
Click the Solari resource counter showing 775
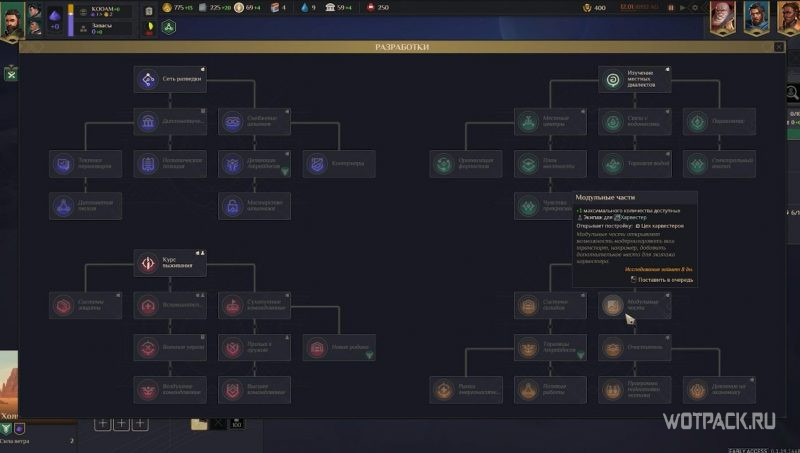[x=182, y=8]
